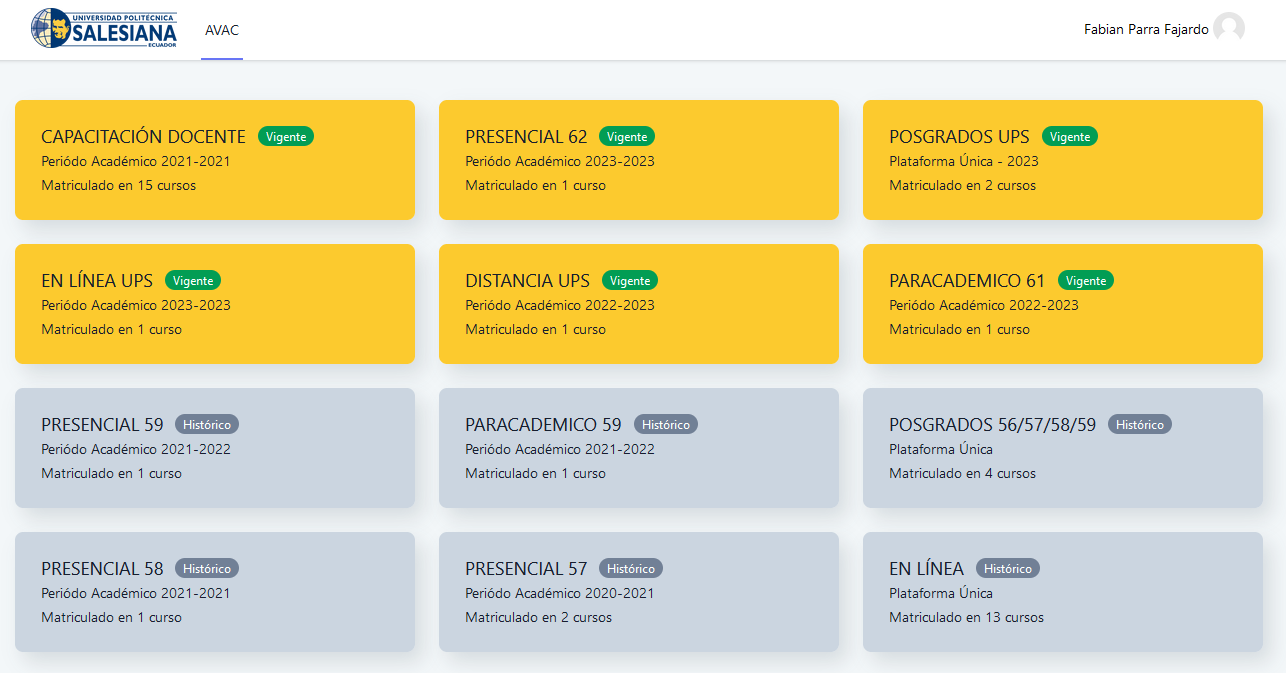This screenshot has height=673, width=1286.
Task: Click Histórico badge beside PARACADEMICO 59
Action: coord(666,425)
